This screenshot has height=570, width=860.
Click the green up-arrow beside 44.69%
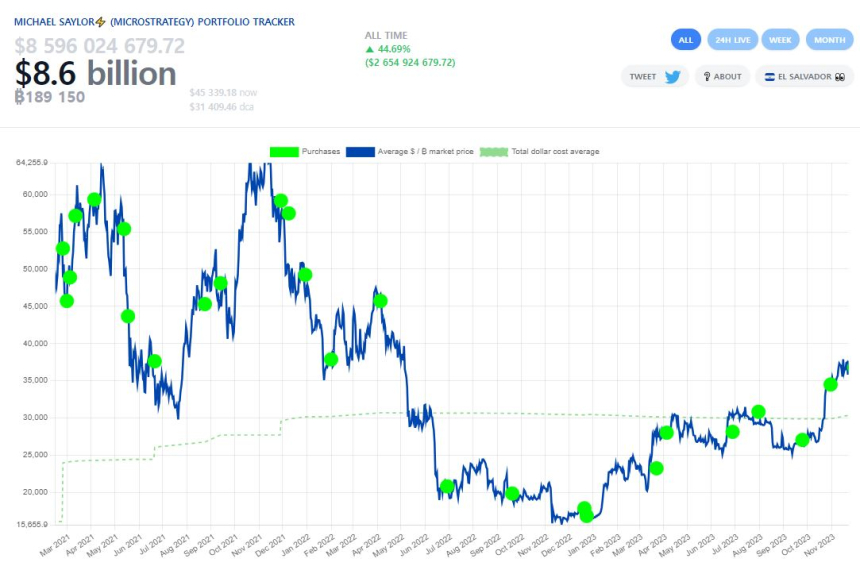point(370,49)
